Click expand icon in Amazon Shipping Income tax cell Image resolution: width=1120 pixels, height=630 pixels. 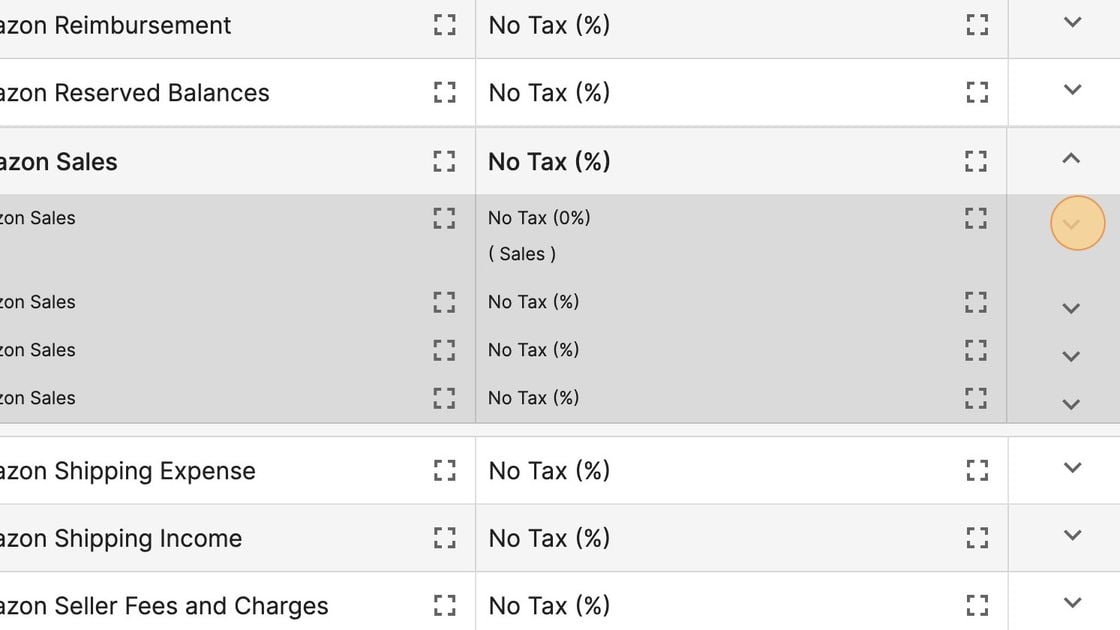[x=977, y=537]
